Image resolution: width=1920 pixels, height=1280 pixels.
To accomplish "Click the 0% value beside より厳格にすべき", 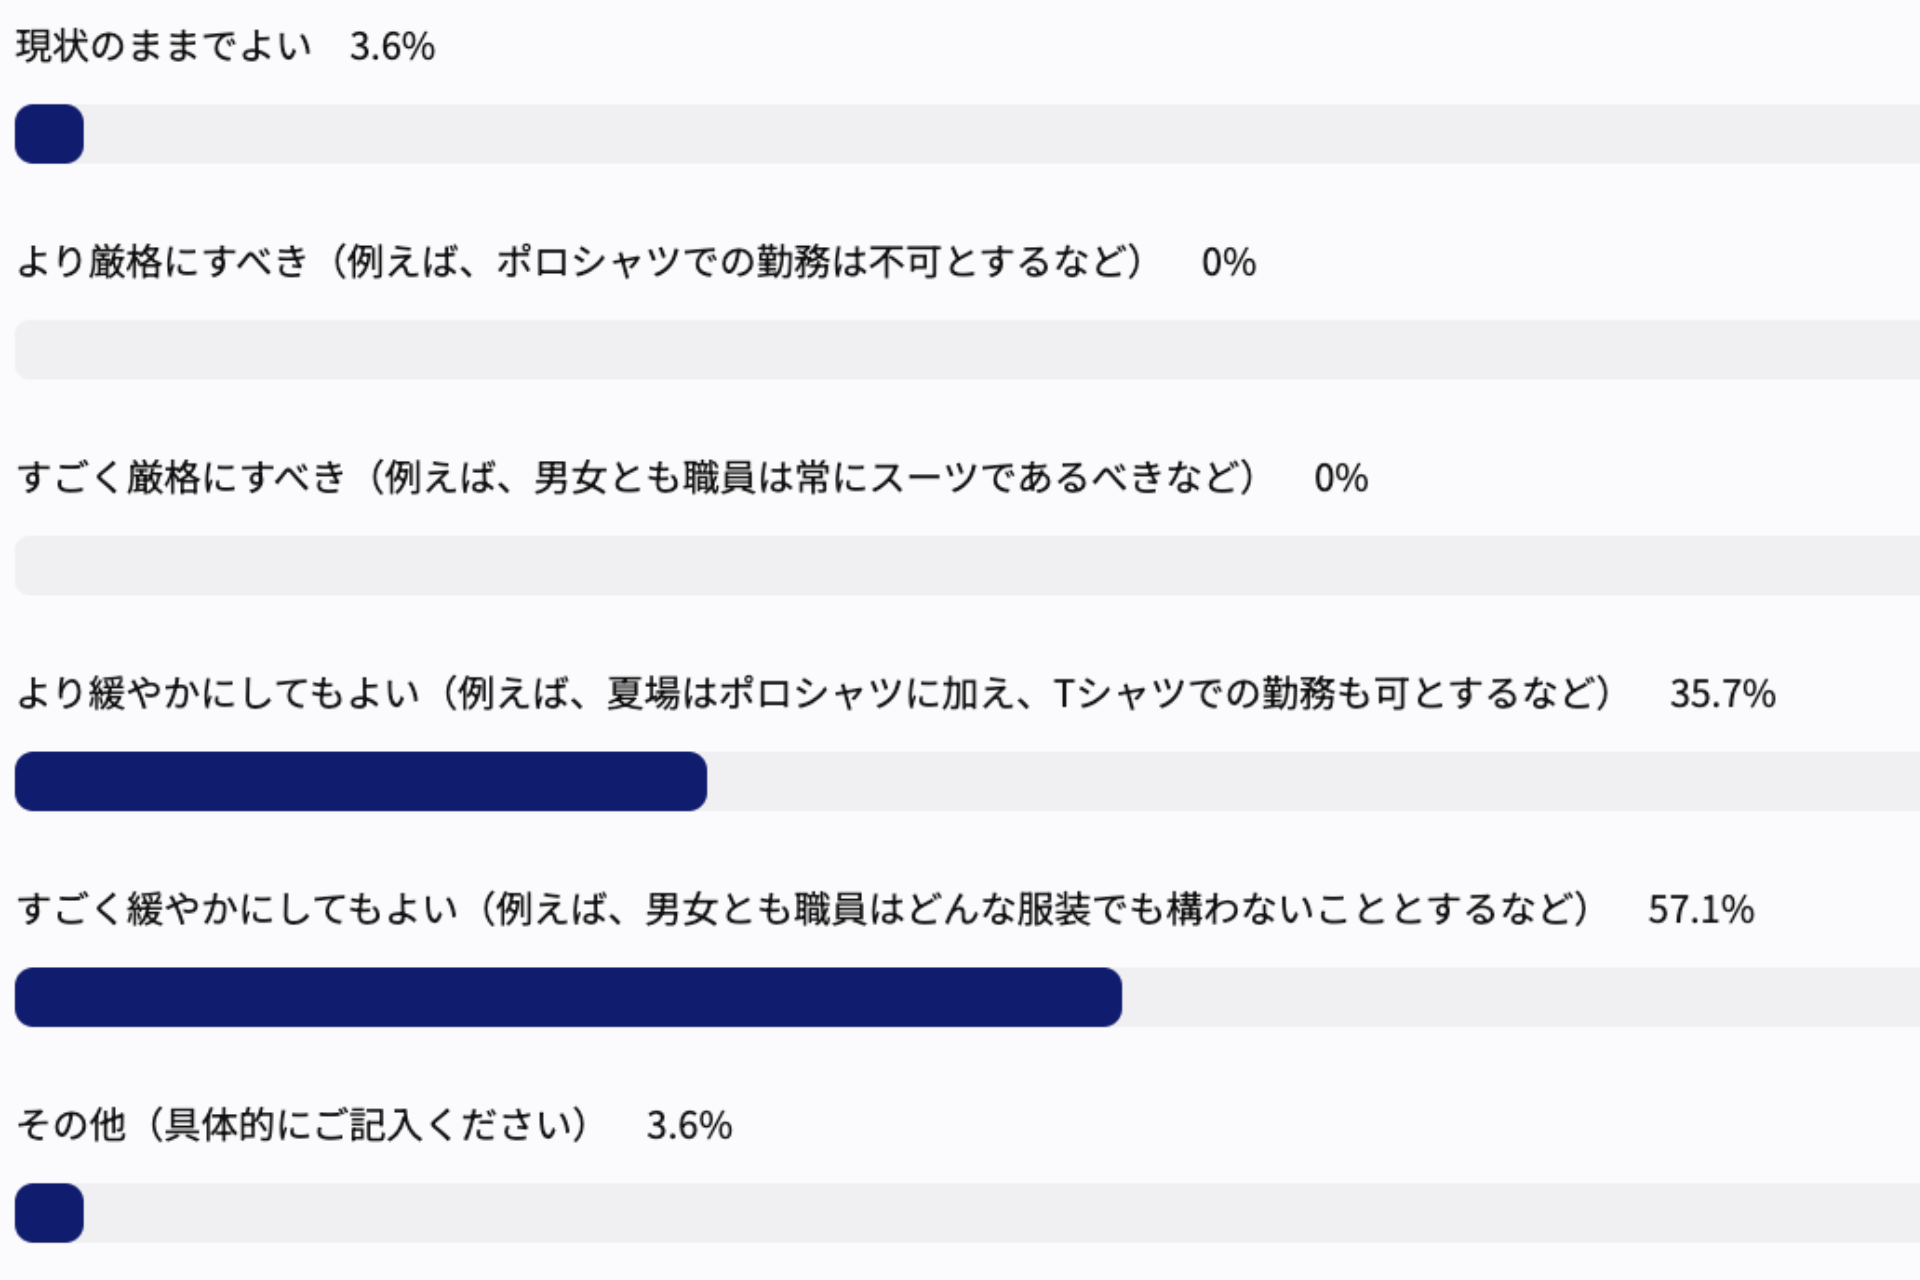I will (1228, 262).
